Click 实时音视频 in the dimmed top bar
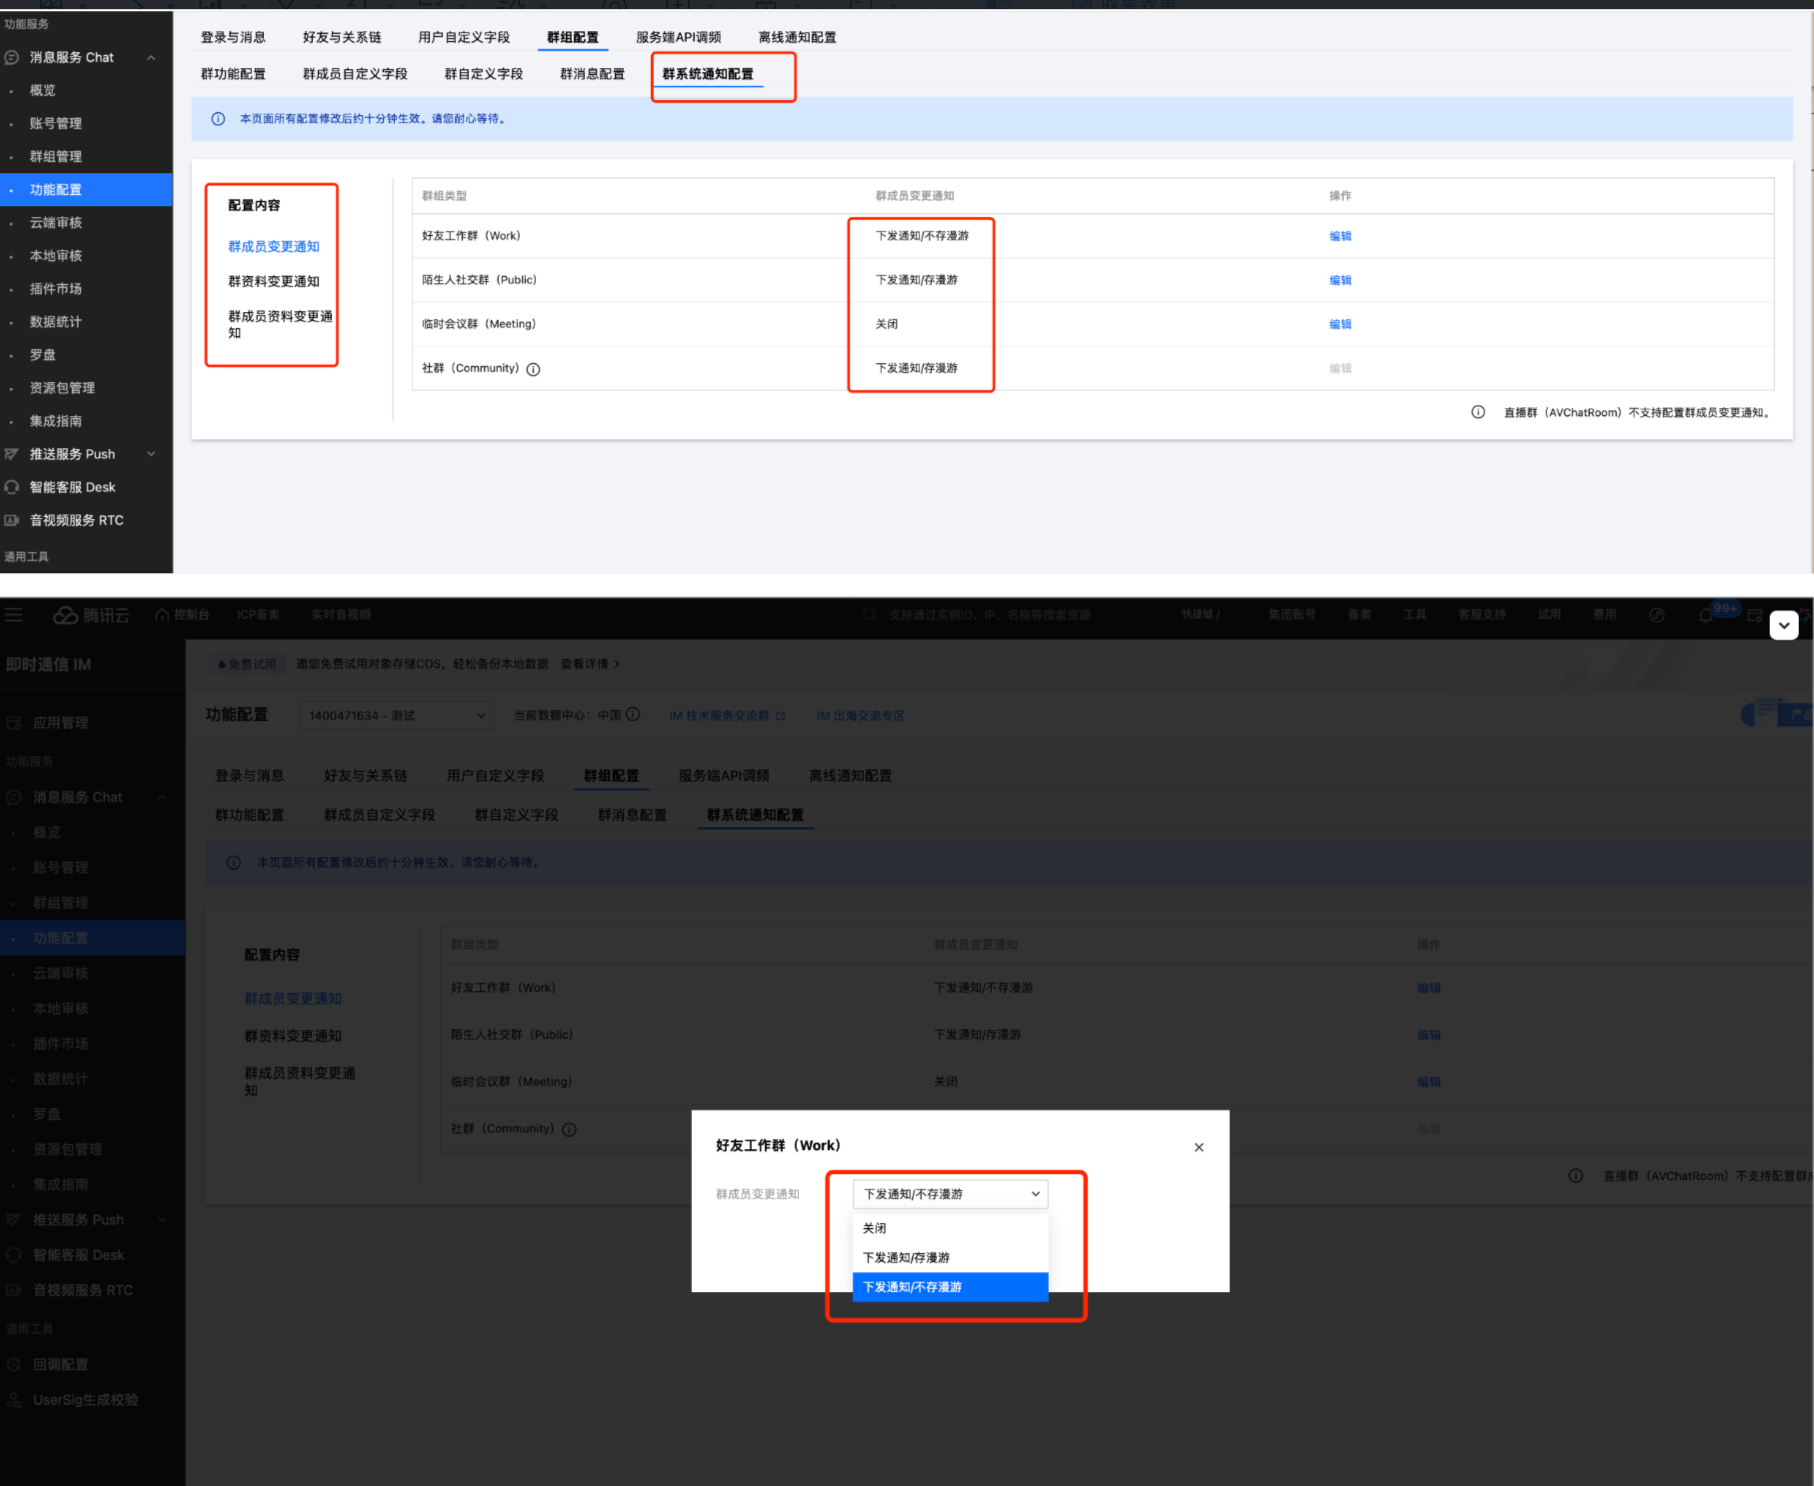This screenshot has width=1814, height=1486. [x=341, y=614]
